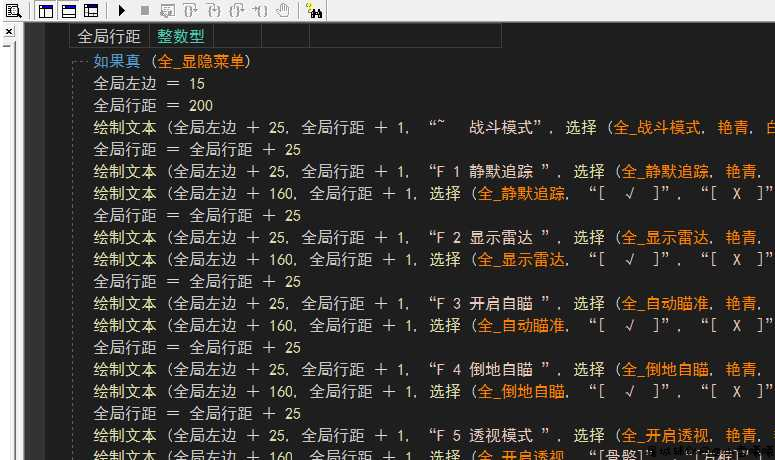
Task: Click the string "F 5 透视模式"
Action: tap(490, 435)
